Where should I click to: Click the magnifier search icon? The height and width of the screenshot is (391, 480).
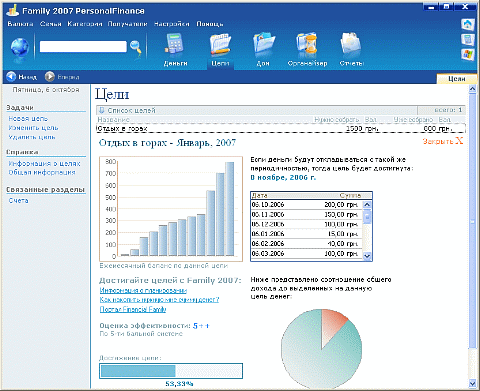point(136,48)
